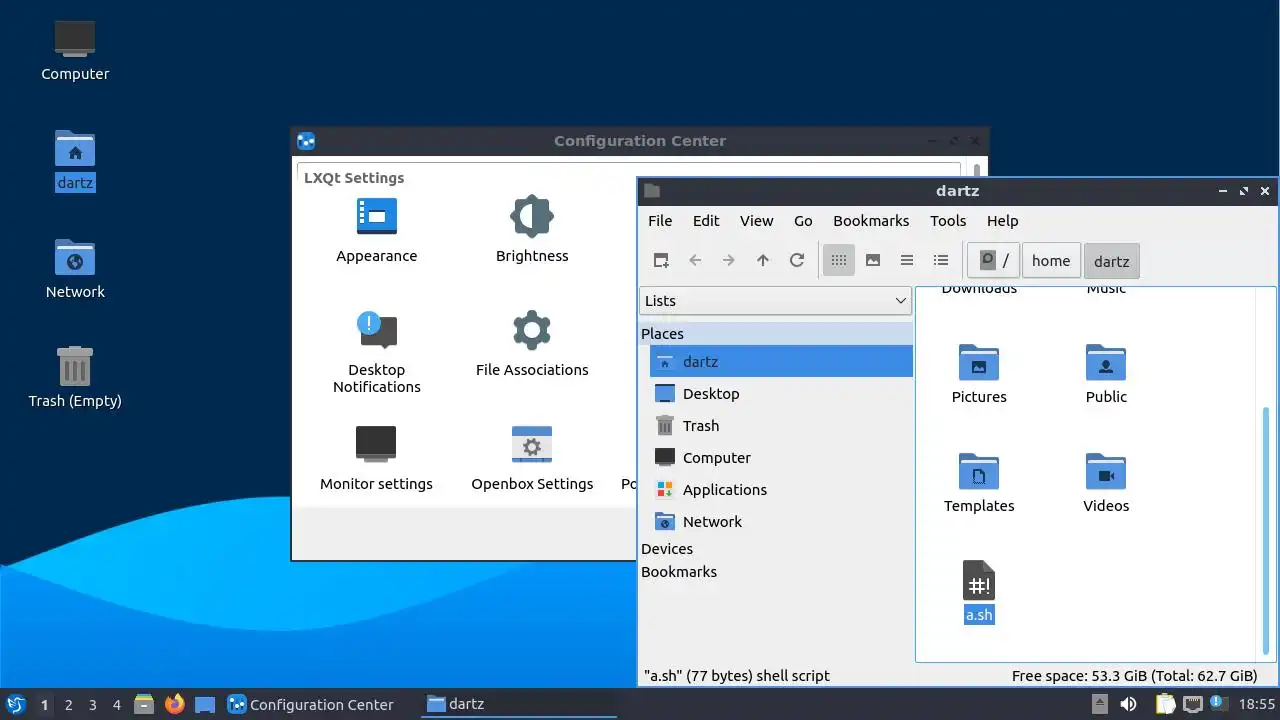Open the Bookmarks menu
Screen dimensions: 1280x720
(x=871, y=221)
